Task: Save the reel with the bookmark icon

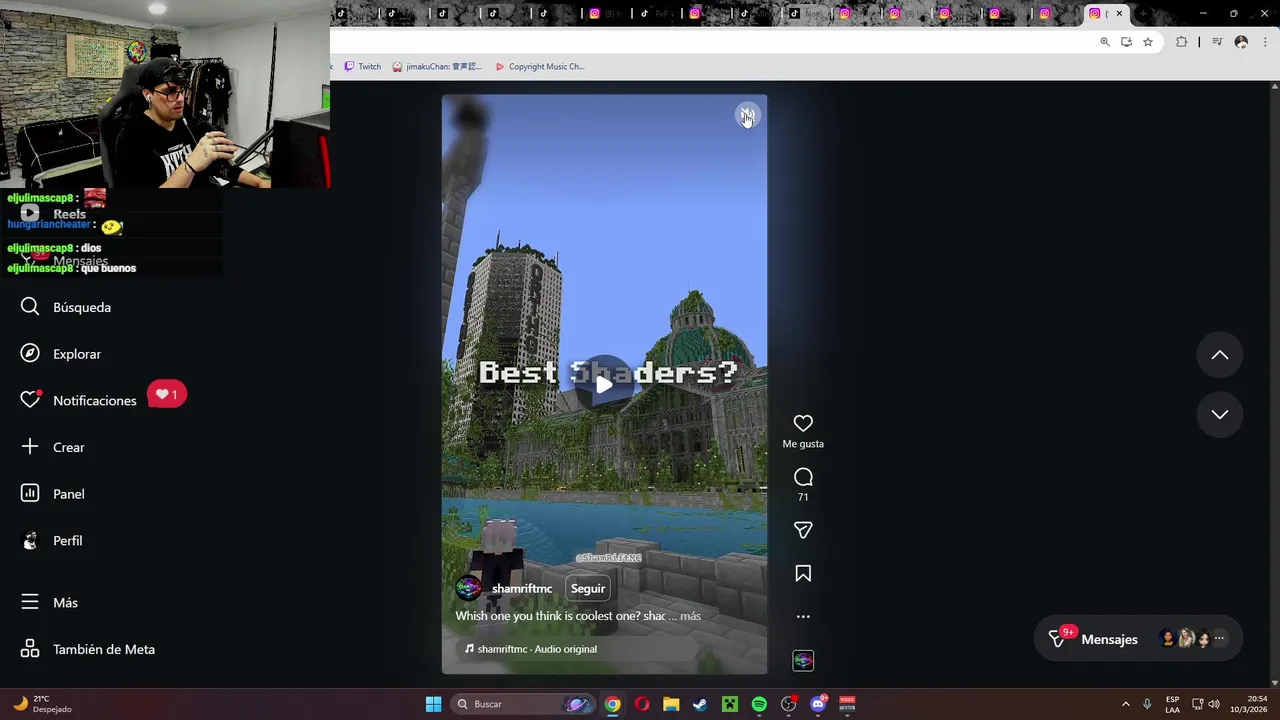Action: 803,574
